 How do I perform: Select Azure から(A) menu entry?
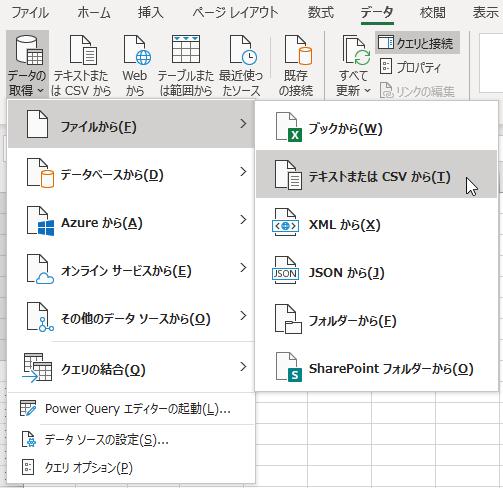[x=131, y=220]
